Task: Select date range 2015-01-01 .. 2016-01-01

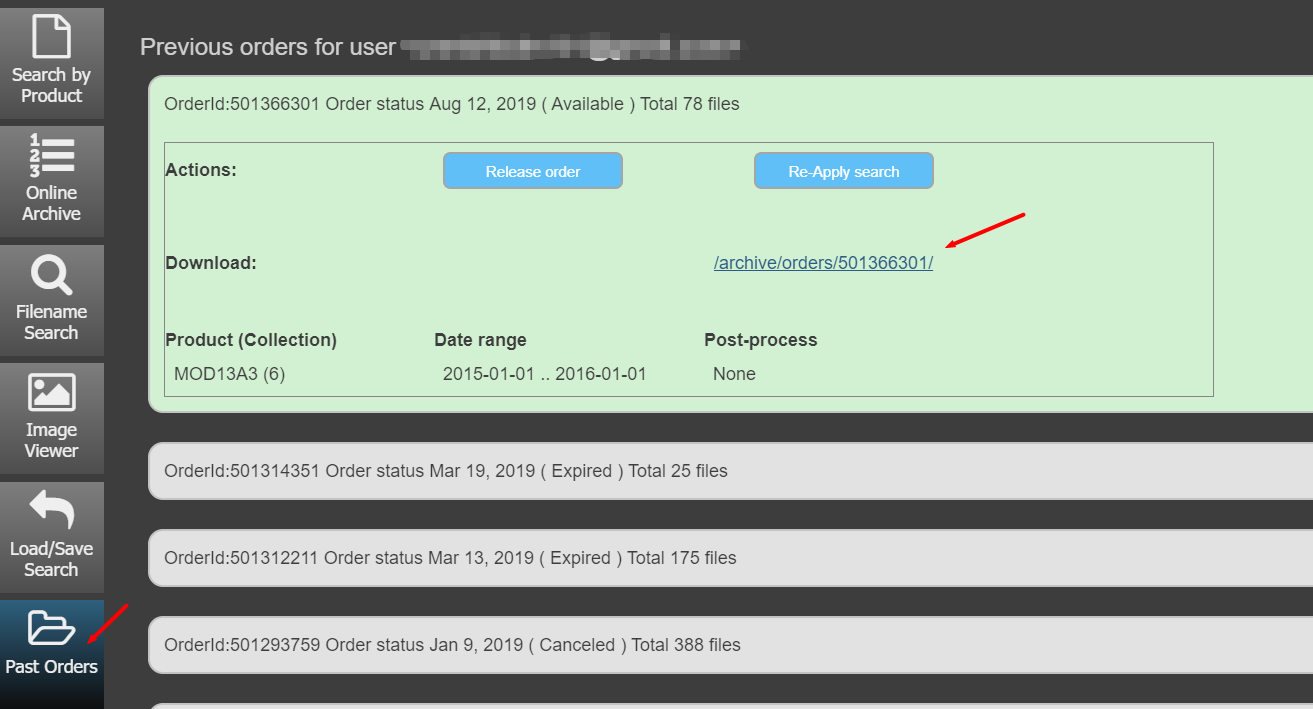Action: pyautogui.click(x=545, y=374)
